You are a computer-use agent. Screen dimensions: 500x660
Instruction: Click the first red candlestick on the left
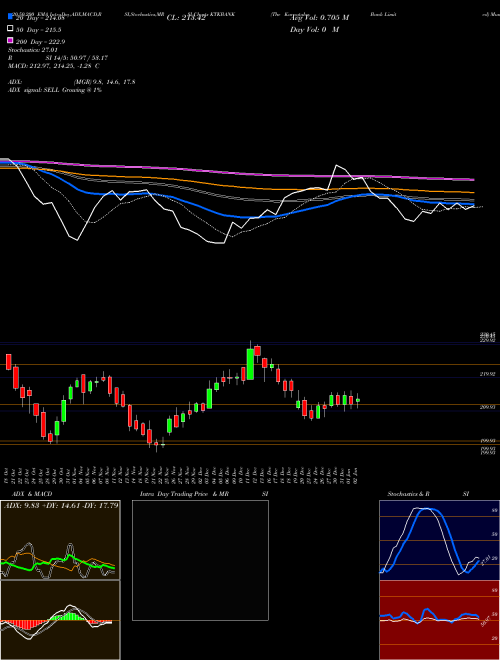click(8, 362)
